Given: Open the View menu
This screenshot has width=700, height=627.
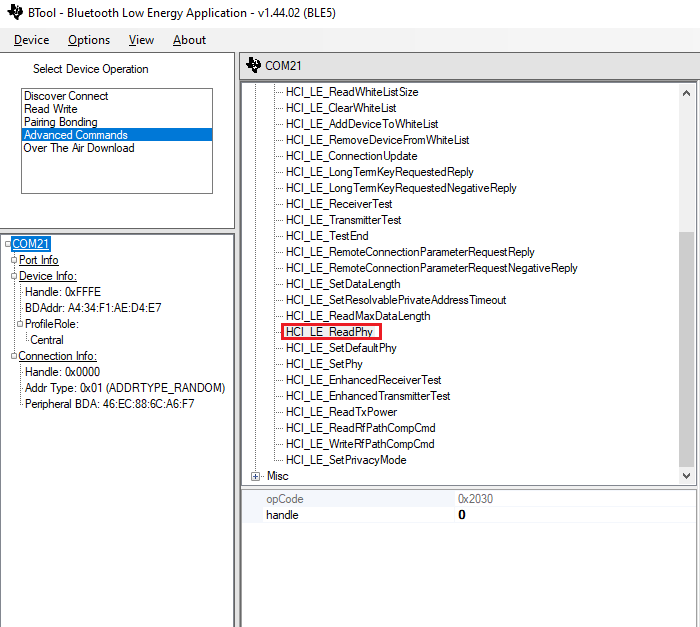Looking at the screenshot, I should [142, 40].
